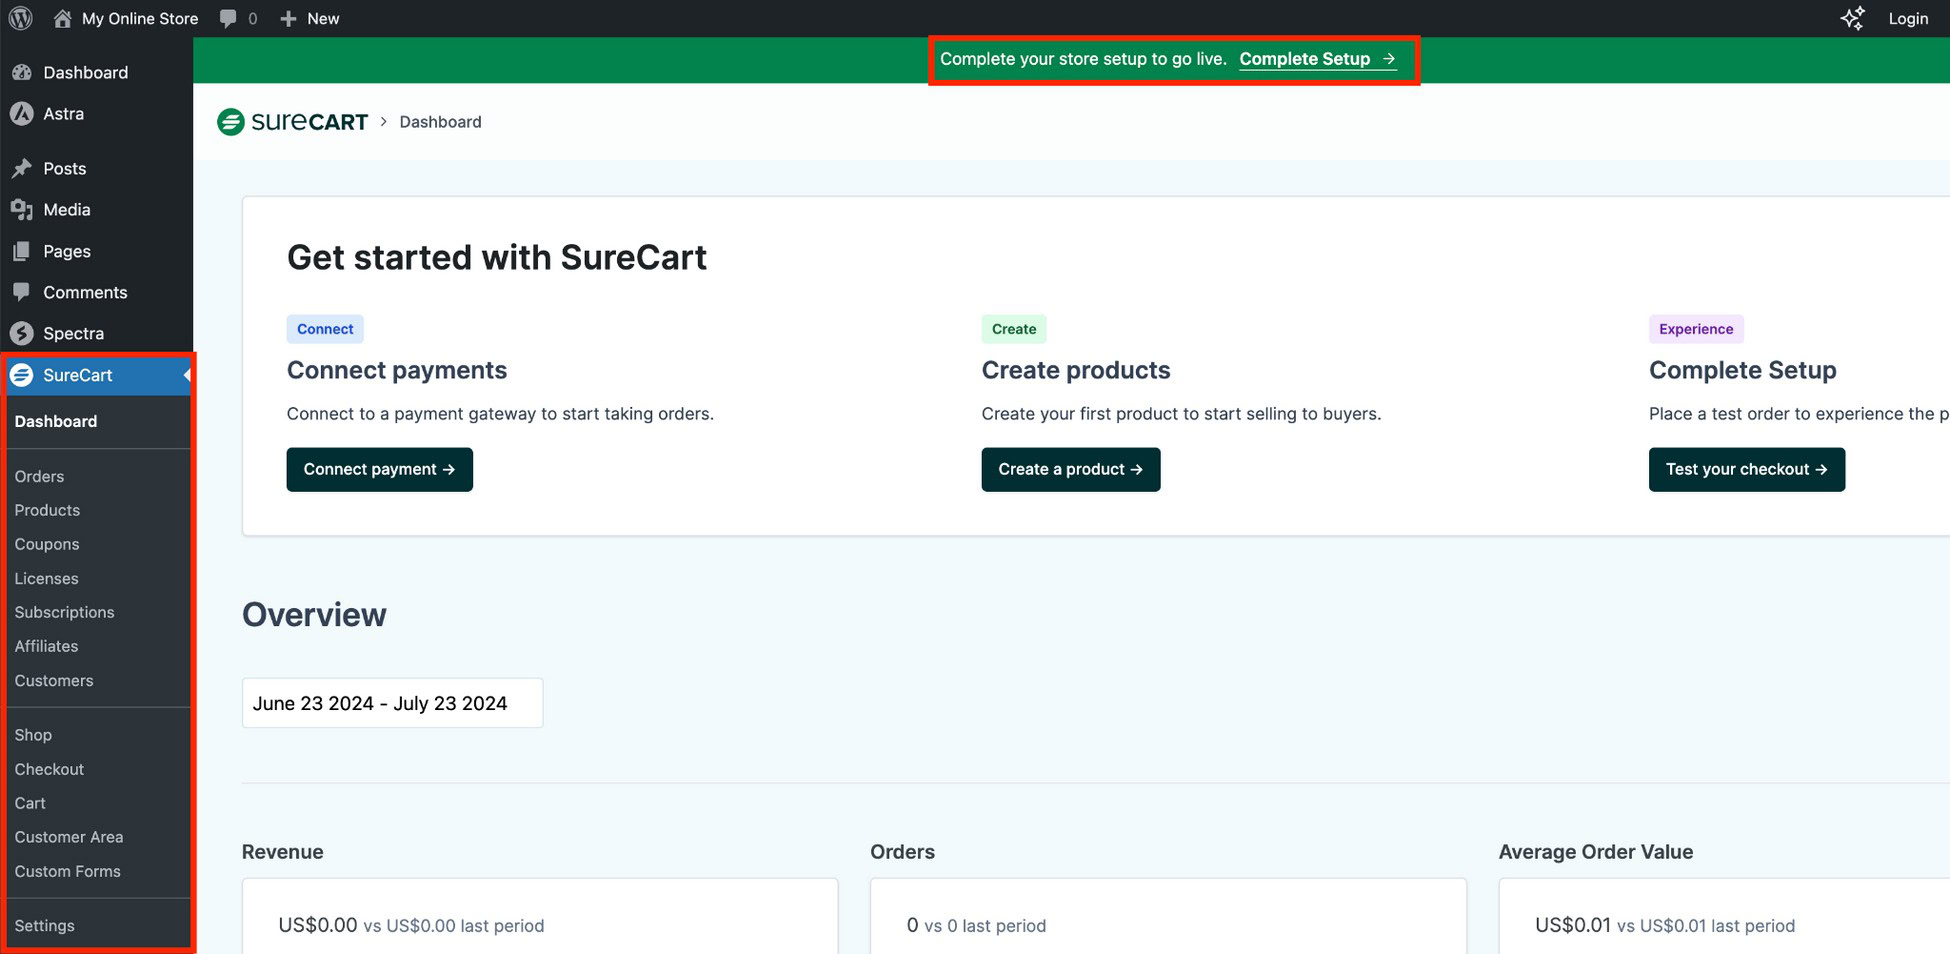
Task: Open SureCart Affiliates submenu
Action: click(x=46, y=646)
